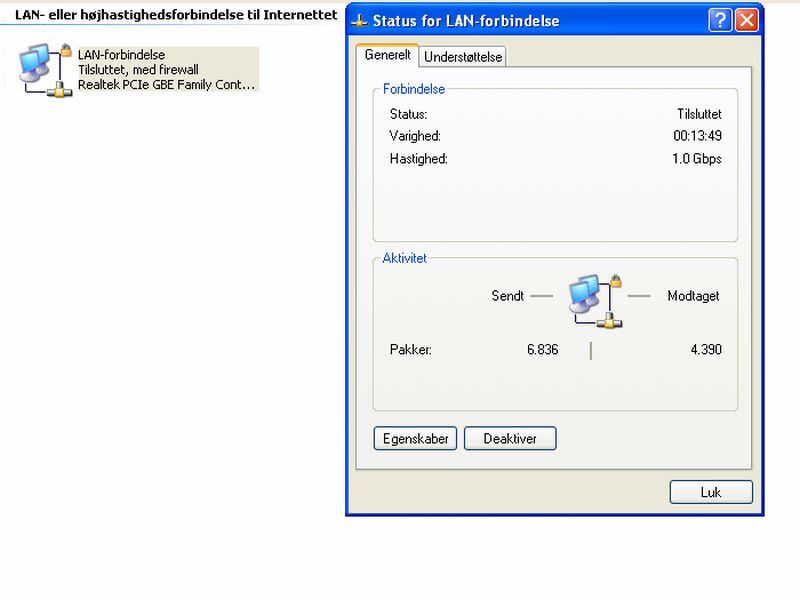The height and width of the screenshot is (600, 800).
Task: Click the heading 'LAN- eller højhastighedsforbindelse til Internettet'
Action: (x=176, y=15)
